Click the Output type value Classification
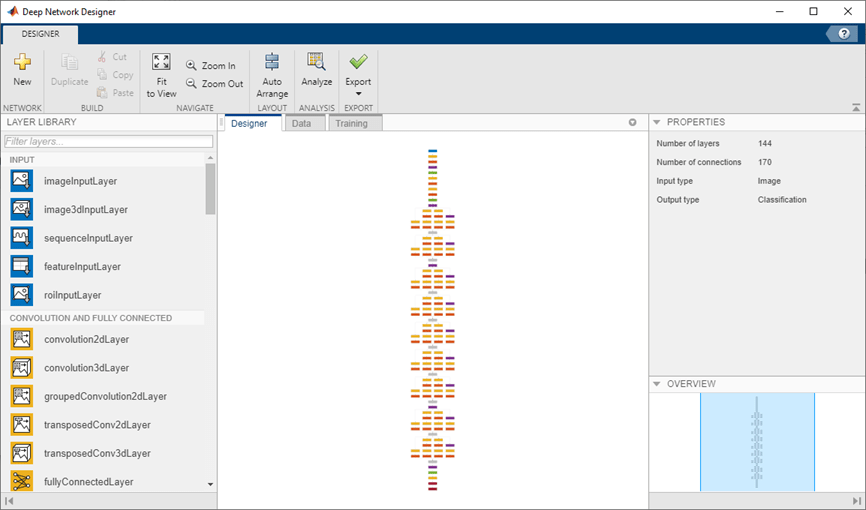This screenshot has height=510, width=866. 782,199
